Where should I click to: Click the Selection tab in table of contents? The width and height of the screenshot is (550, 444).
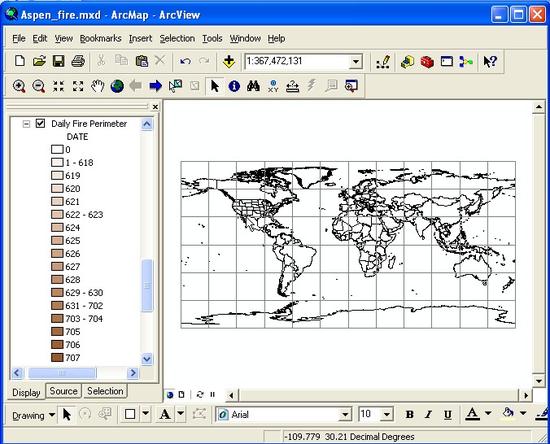[105, 391]
